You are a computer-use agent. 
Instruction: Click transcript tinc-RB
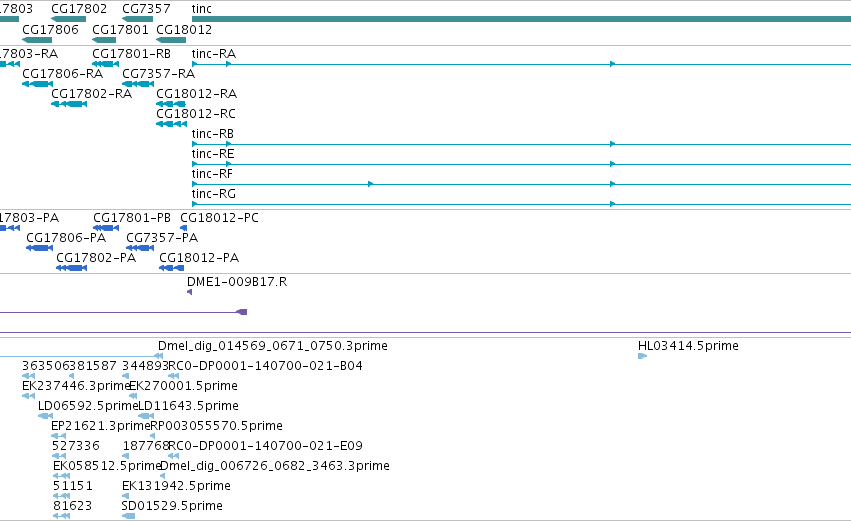[x=213, y=134]
